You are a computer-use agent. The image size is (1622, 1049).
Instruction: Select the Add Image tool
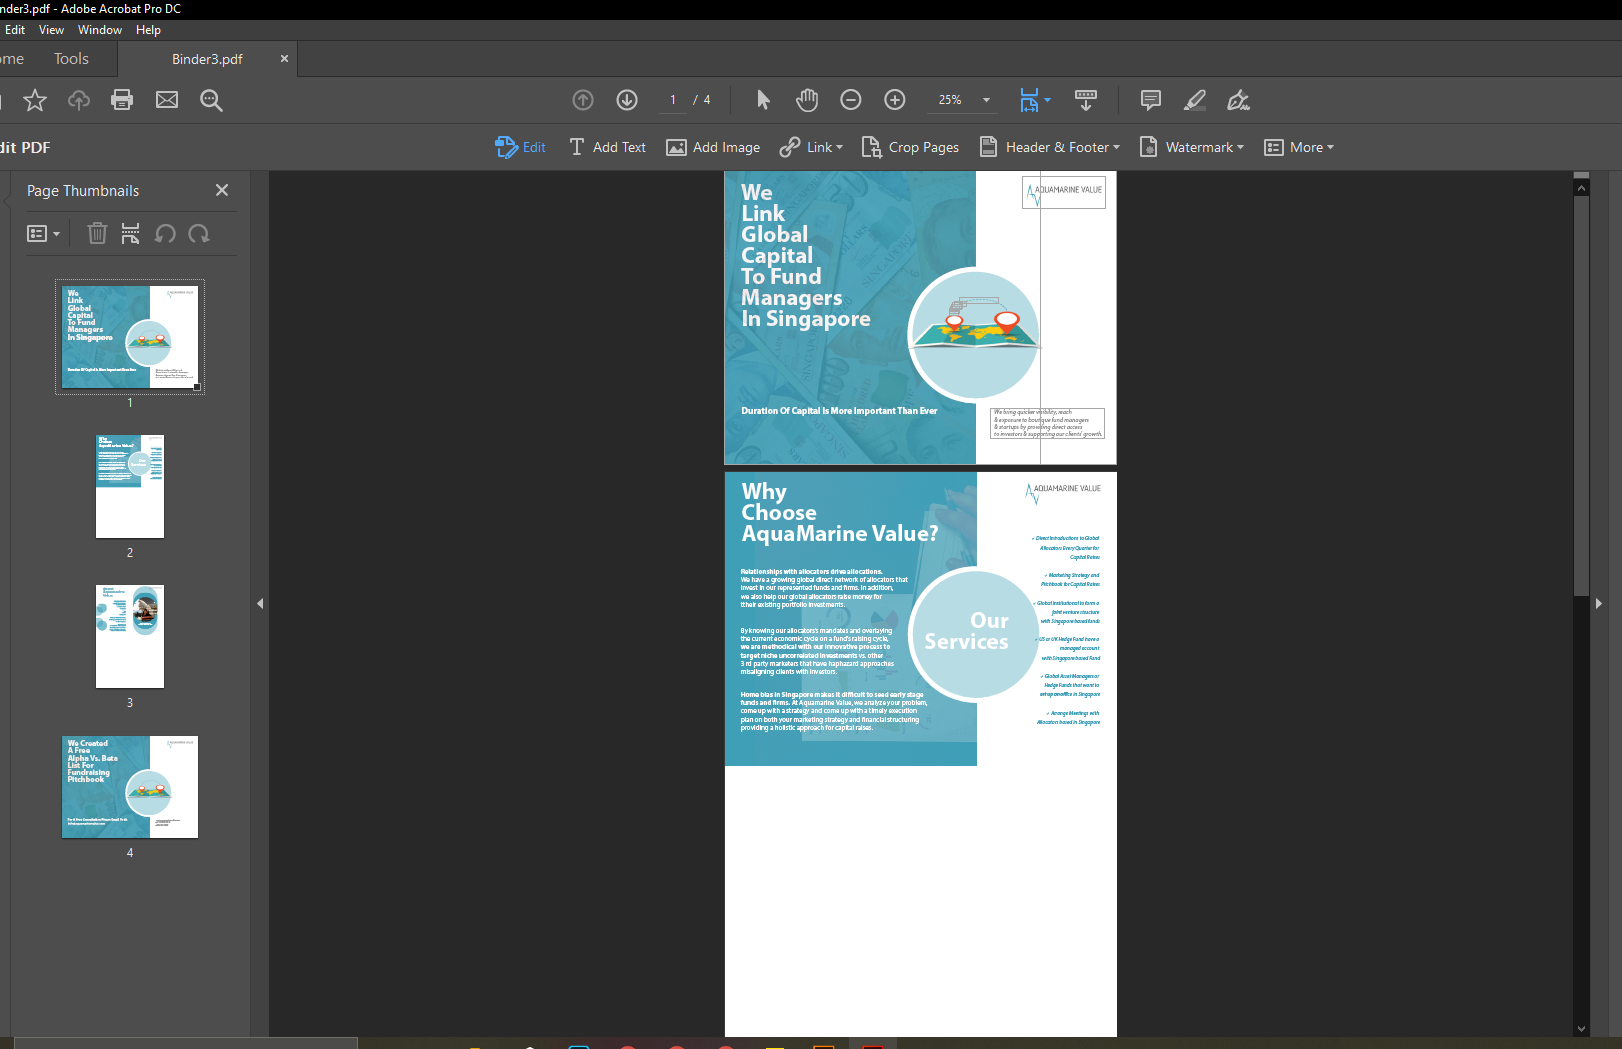pyautogui.click(x=713, y=147)
